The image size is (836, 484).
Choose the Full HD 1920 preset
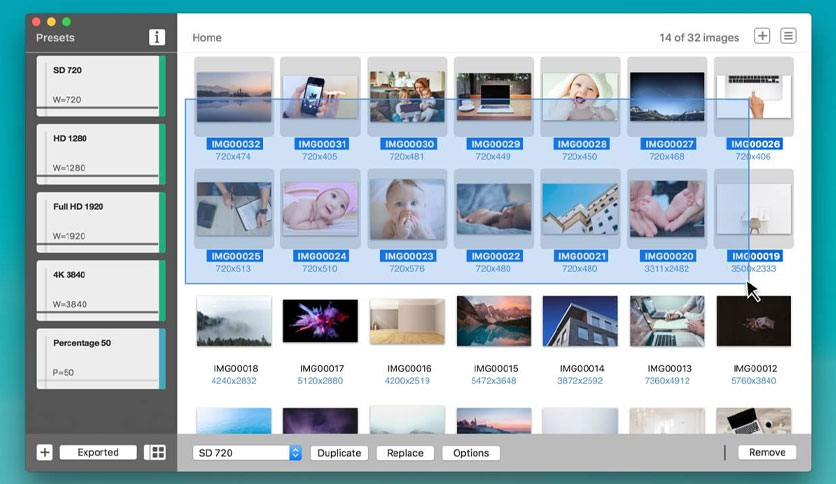[101, 222]
